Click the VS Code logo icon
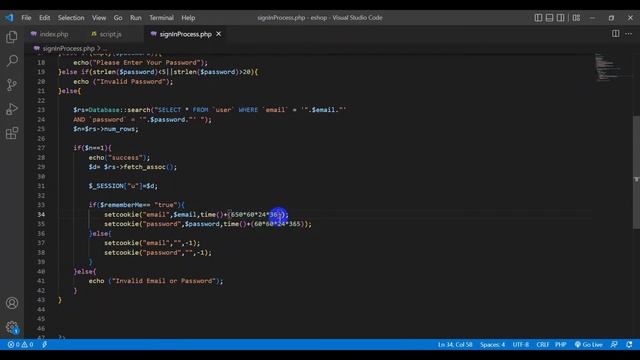Screen dimensions: 640x360 click(9, 18)
